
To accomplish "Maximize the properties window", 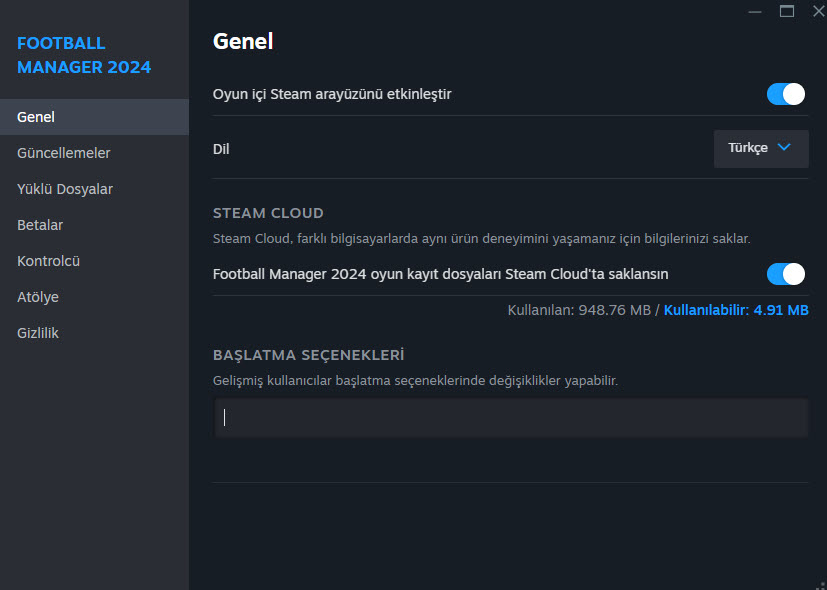I will [x=786, y=11].
